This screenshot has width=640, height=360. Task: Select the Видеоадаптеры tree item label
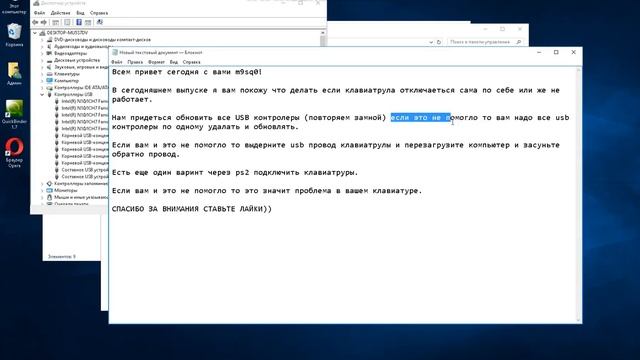coord(70,53)
